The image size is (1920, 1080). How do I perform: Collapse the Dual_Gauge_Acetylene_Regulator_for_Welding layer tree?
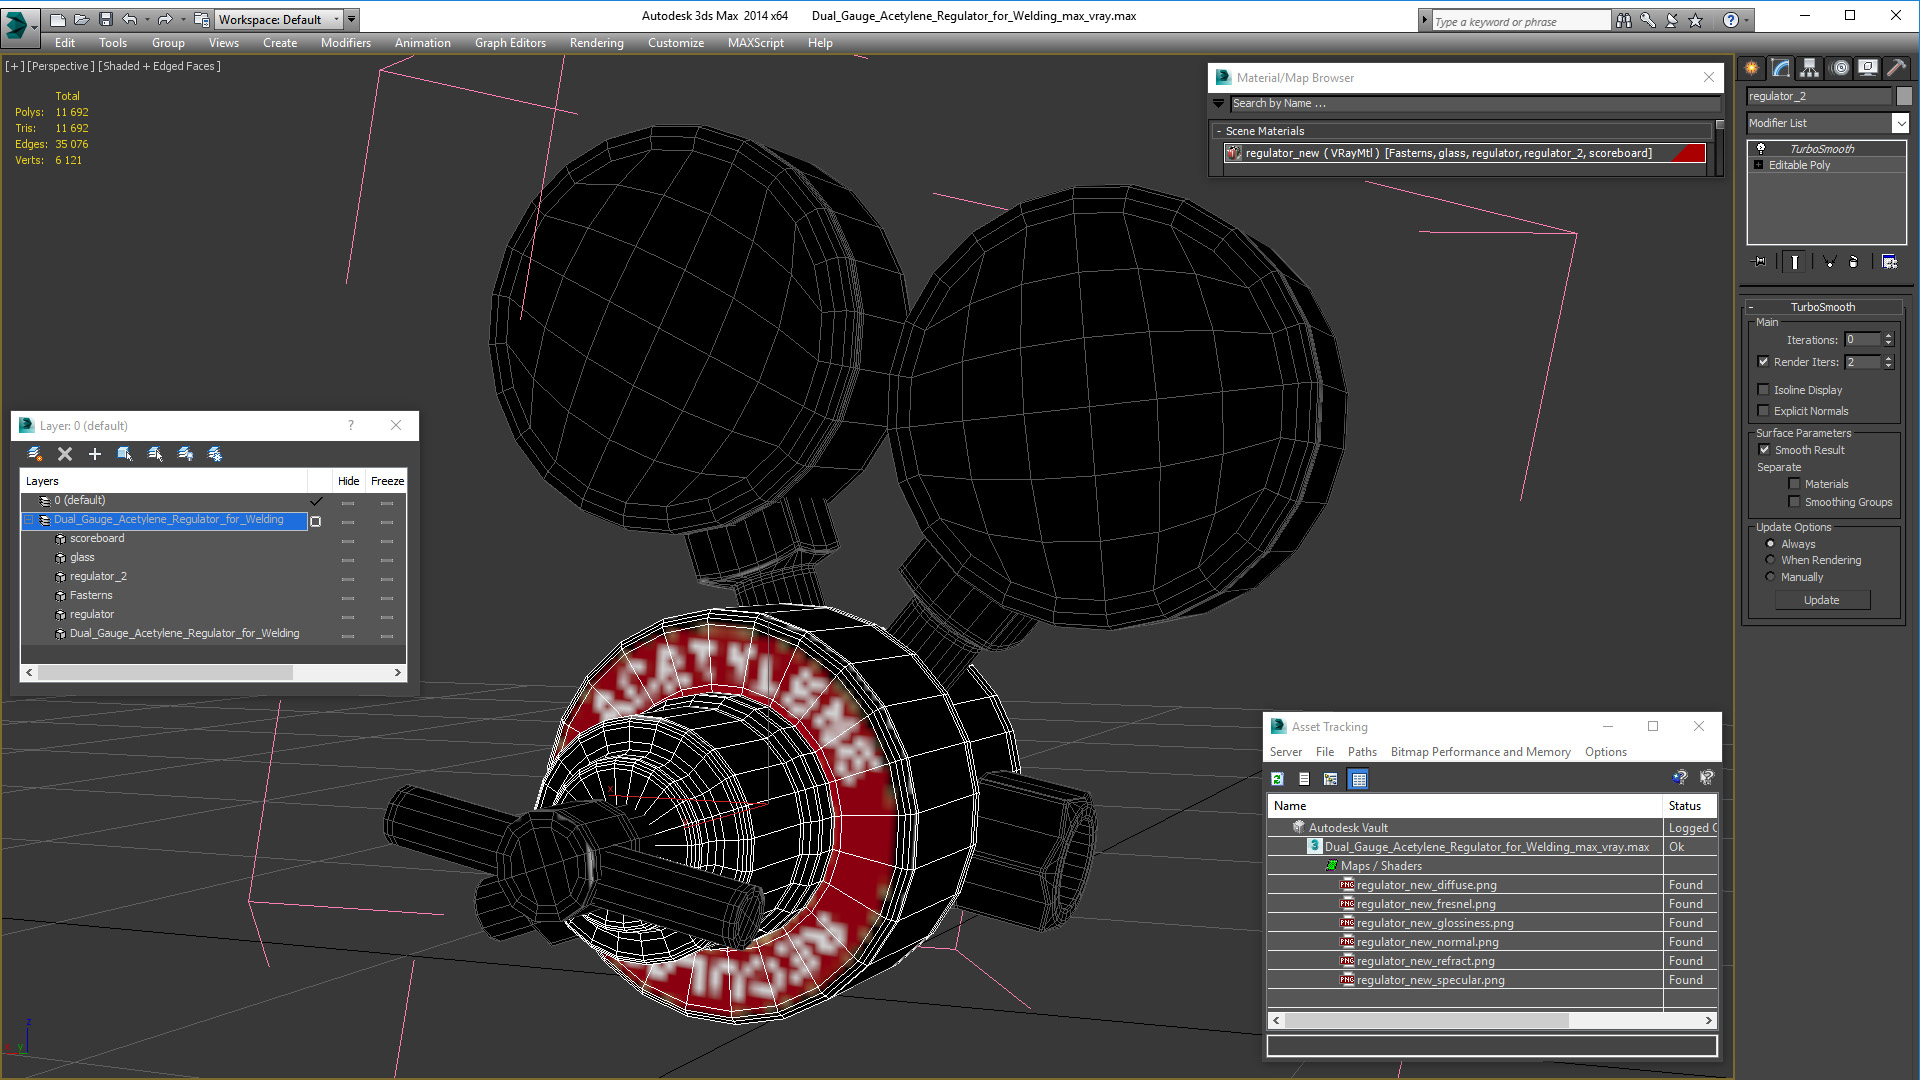[29, 520]
